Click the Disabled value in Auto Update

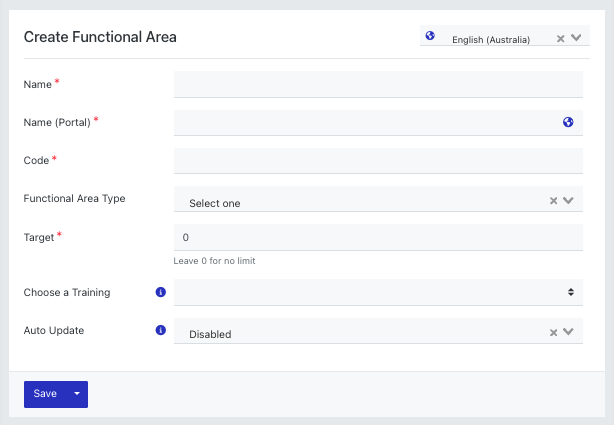(x=210, y=334)
